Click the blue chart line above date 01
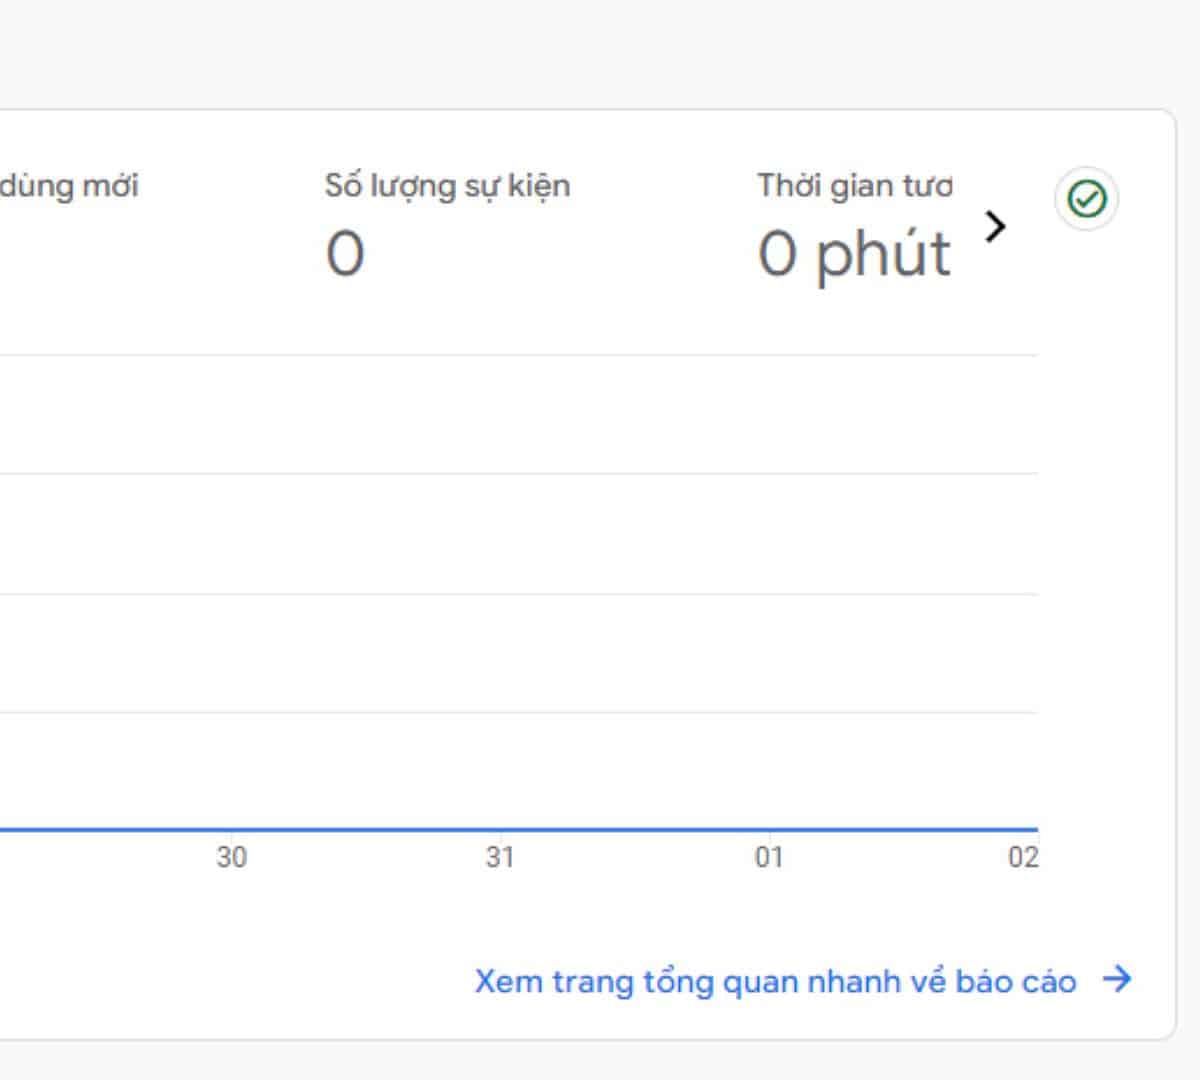This screenshot has height=1080, width=1200. pyautogui.click(x=769, y=829)
